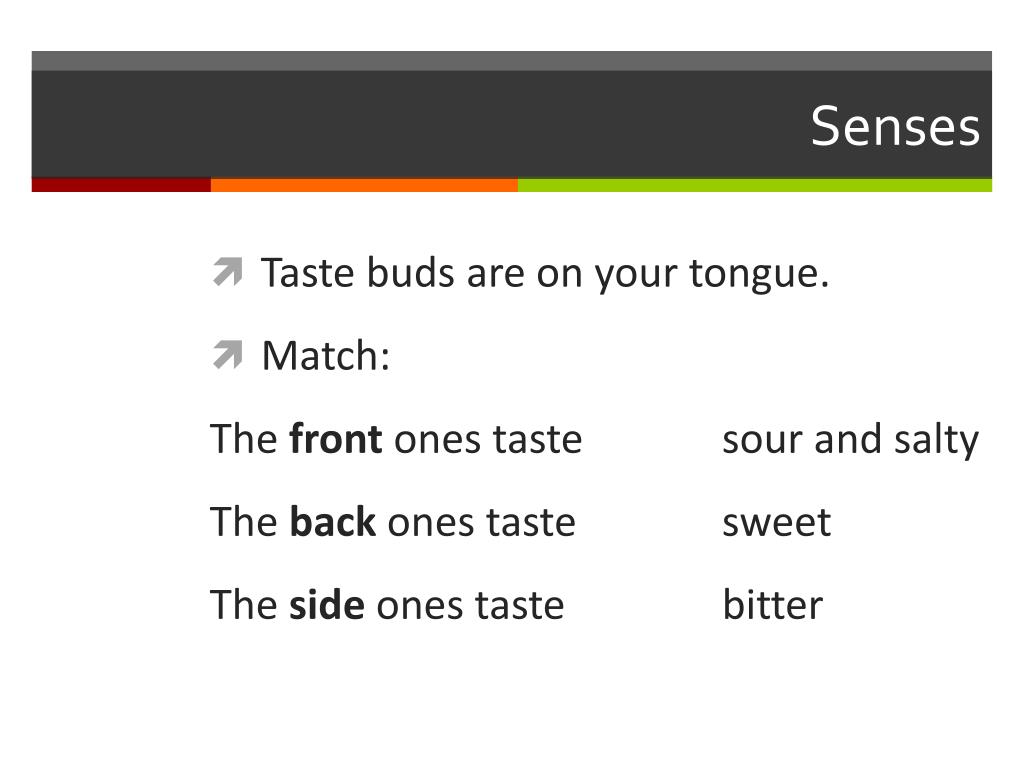This screenshot has width=1024, height=768.
Task: Click the bold word 'front'
Action: [336, 438]
